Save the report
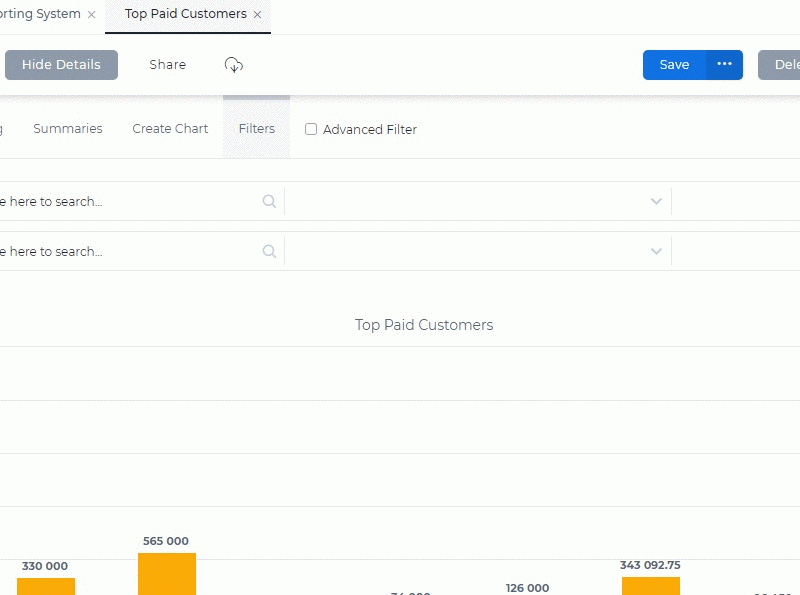The height and width of the screenshot is (595, 800). coord(674,65)
